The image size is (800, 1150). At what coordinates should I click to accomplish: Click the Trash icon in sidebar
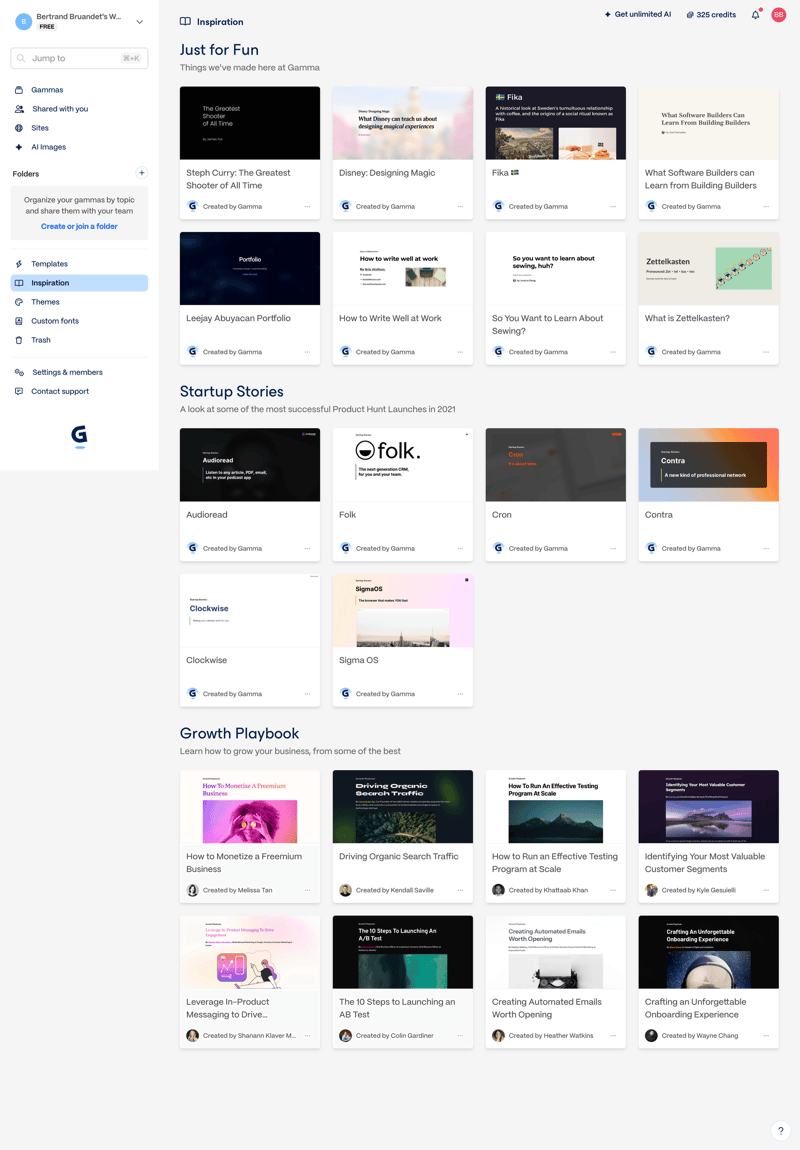point(19,340)
